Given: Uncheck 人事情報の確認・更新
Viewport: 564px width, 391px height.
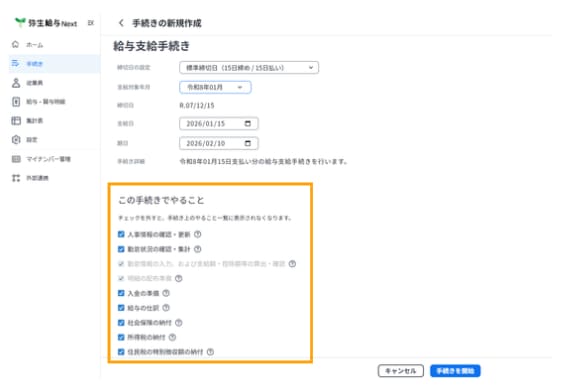Looking at the screenshot, I should pyautogui.click(x=121, y=235).
